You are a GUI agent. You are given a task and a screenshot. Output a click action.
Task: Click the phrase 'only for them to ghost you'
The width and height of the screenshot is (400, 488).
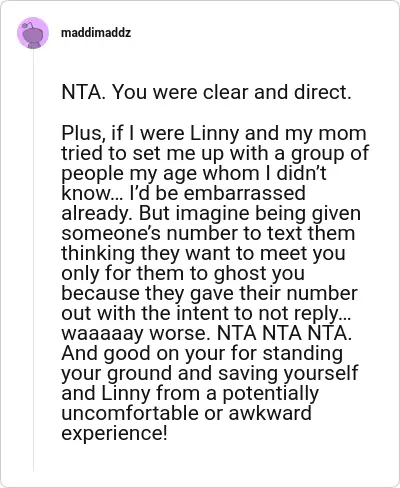183,273
